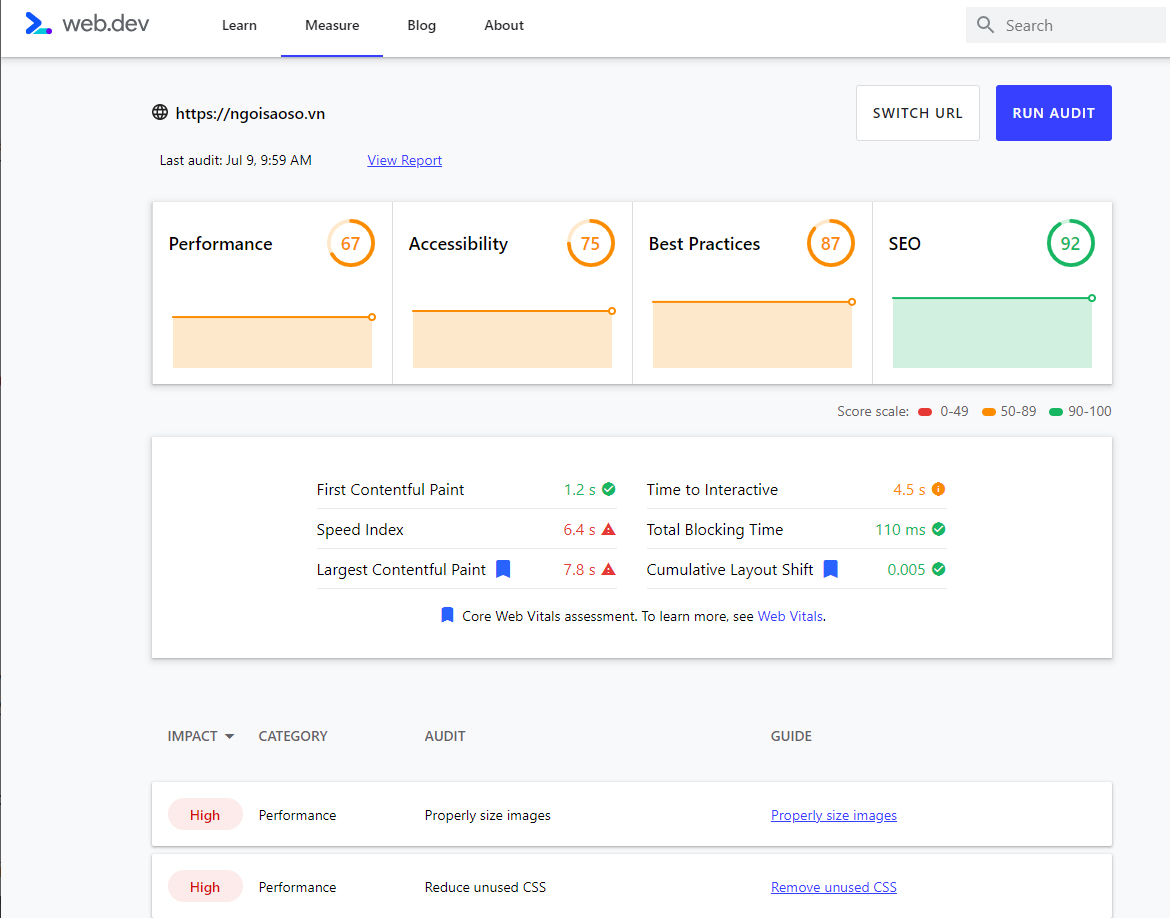The height and width of the screenshot is (918, 1170).
Task: Switch to the Measure tab
Action: coord(331,25)
